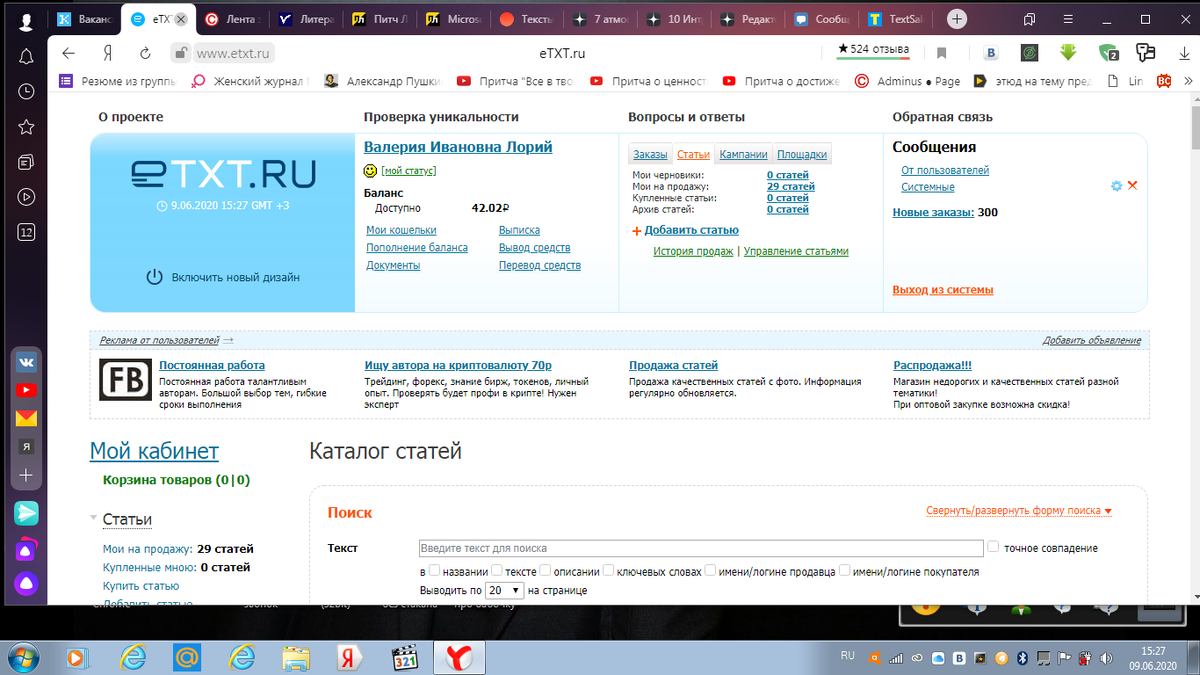The image size is (1200, 675).
Task: Open the adblock shield extension icon
Action: [1108, 53]
